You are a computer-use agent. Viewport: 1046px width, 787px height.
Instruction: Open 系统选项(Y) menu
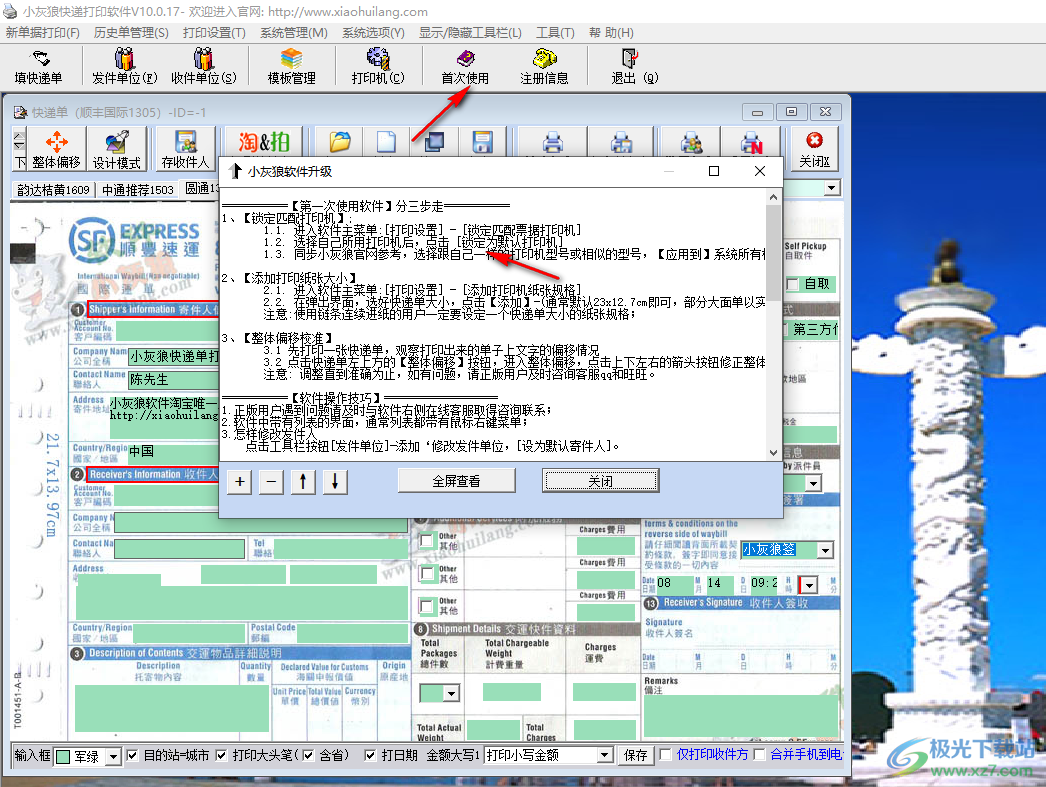pyautogui.click(x=374, y=33)
